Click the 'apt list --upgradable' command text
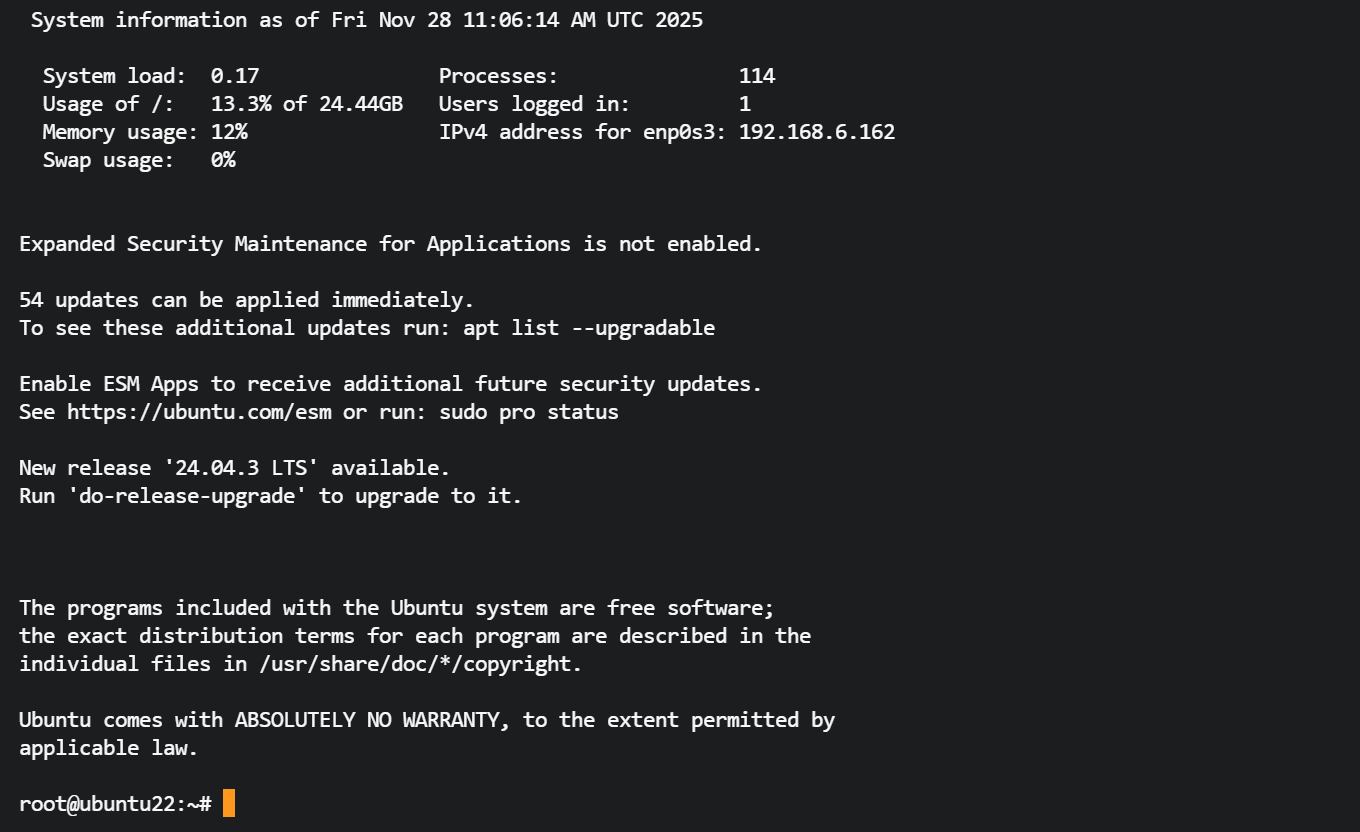The width and height of the screenshot is (1360, 832). 589,328
